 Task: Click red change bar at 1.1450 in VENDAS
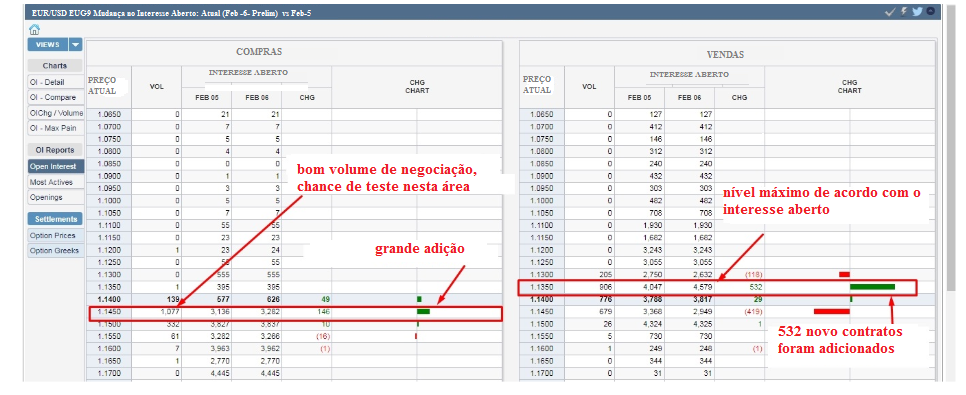click(x=832, y=311)
